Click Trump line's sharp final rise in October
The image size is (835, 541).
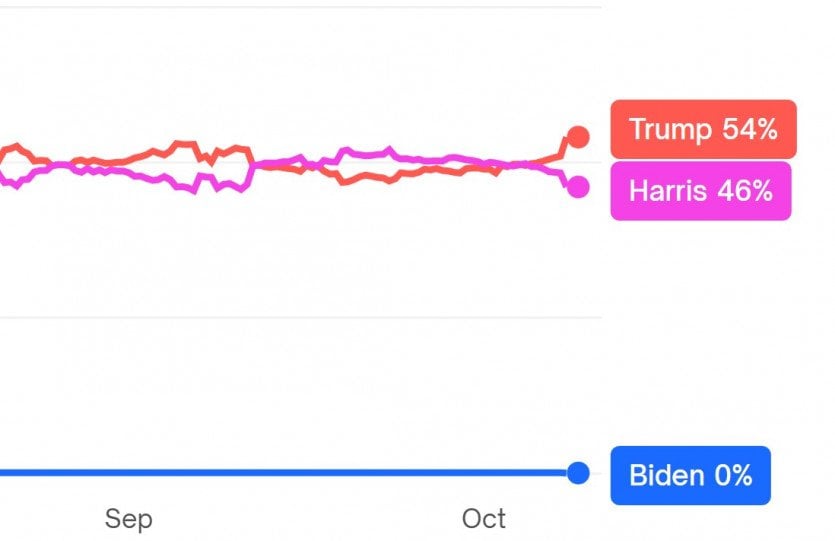click(562, 146)
